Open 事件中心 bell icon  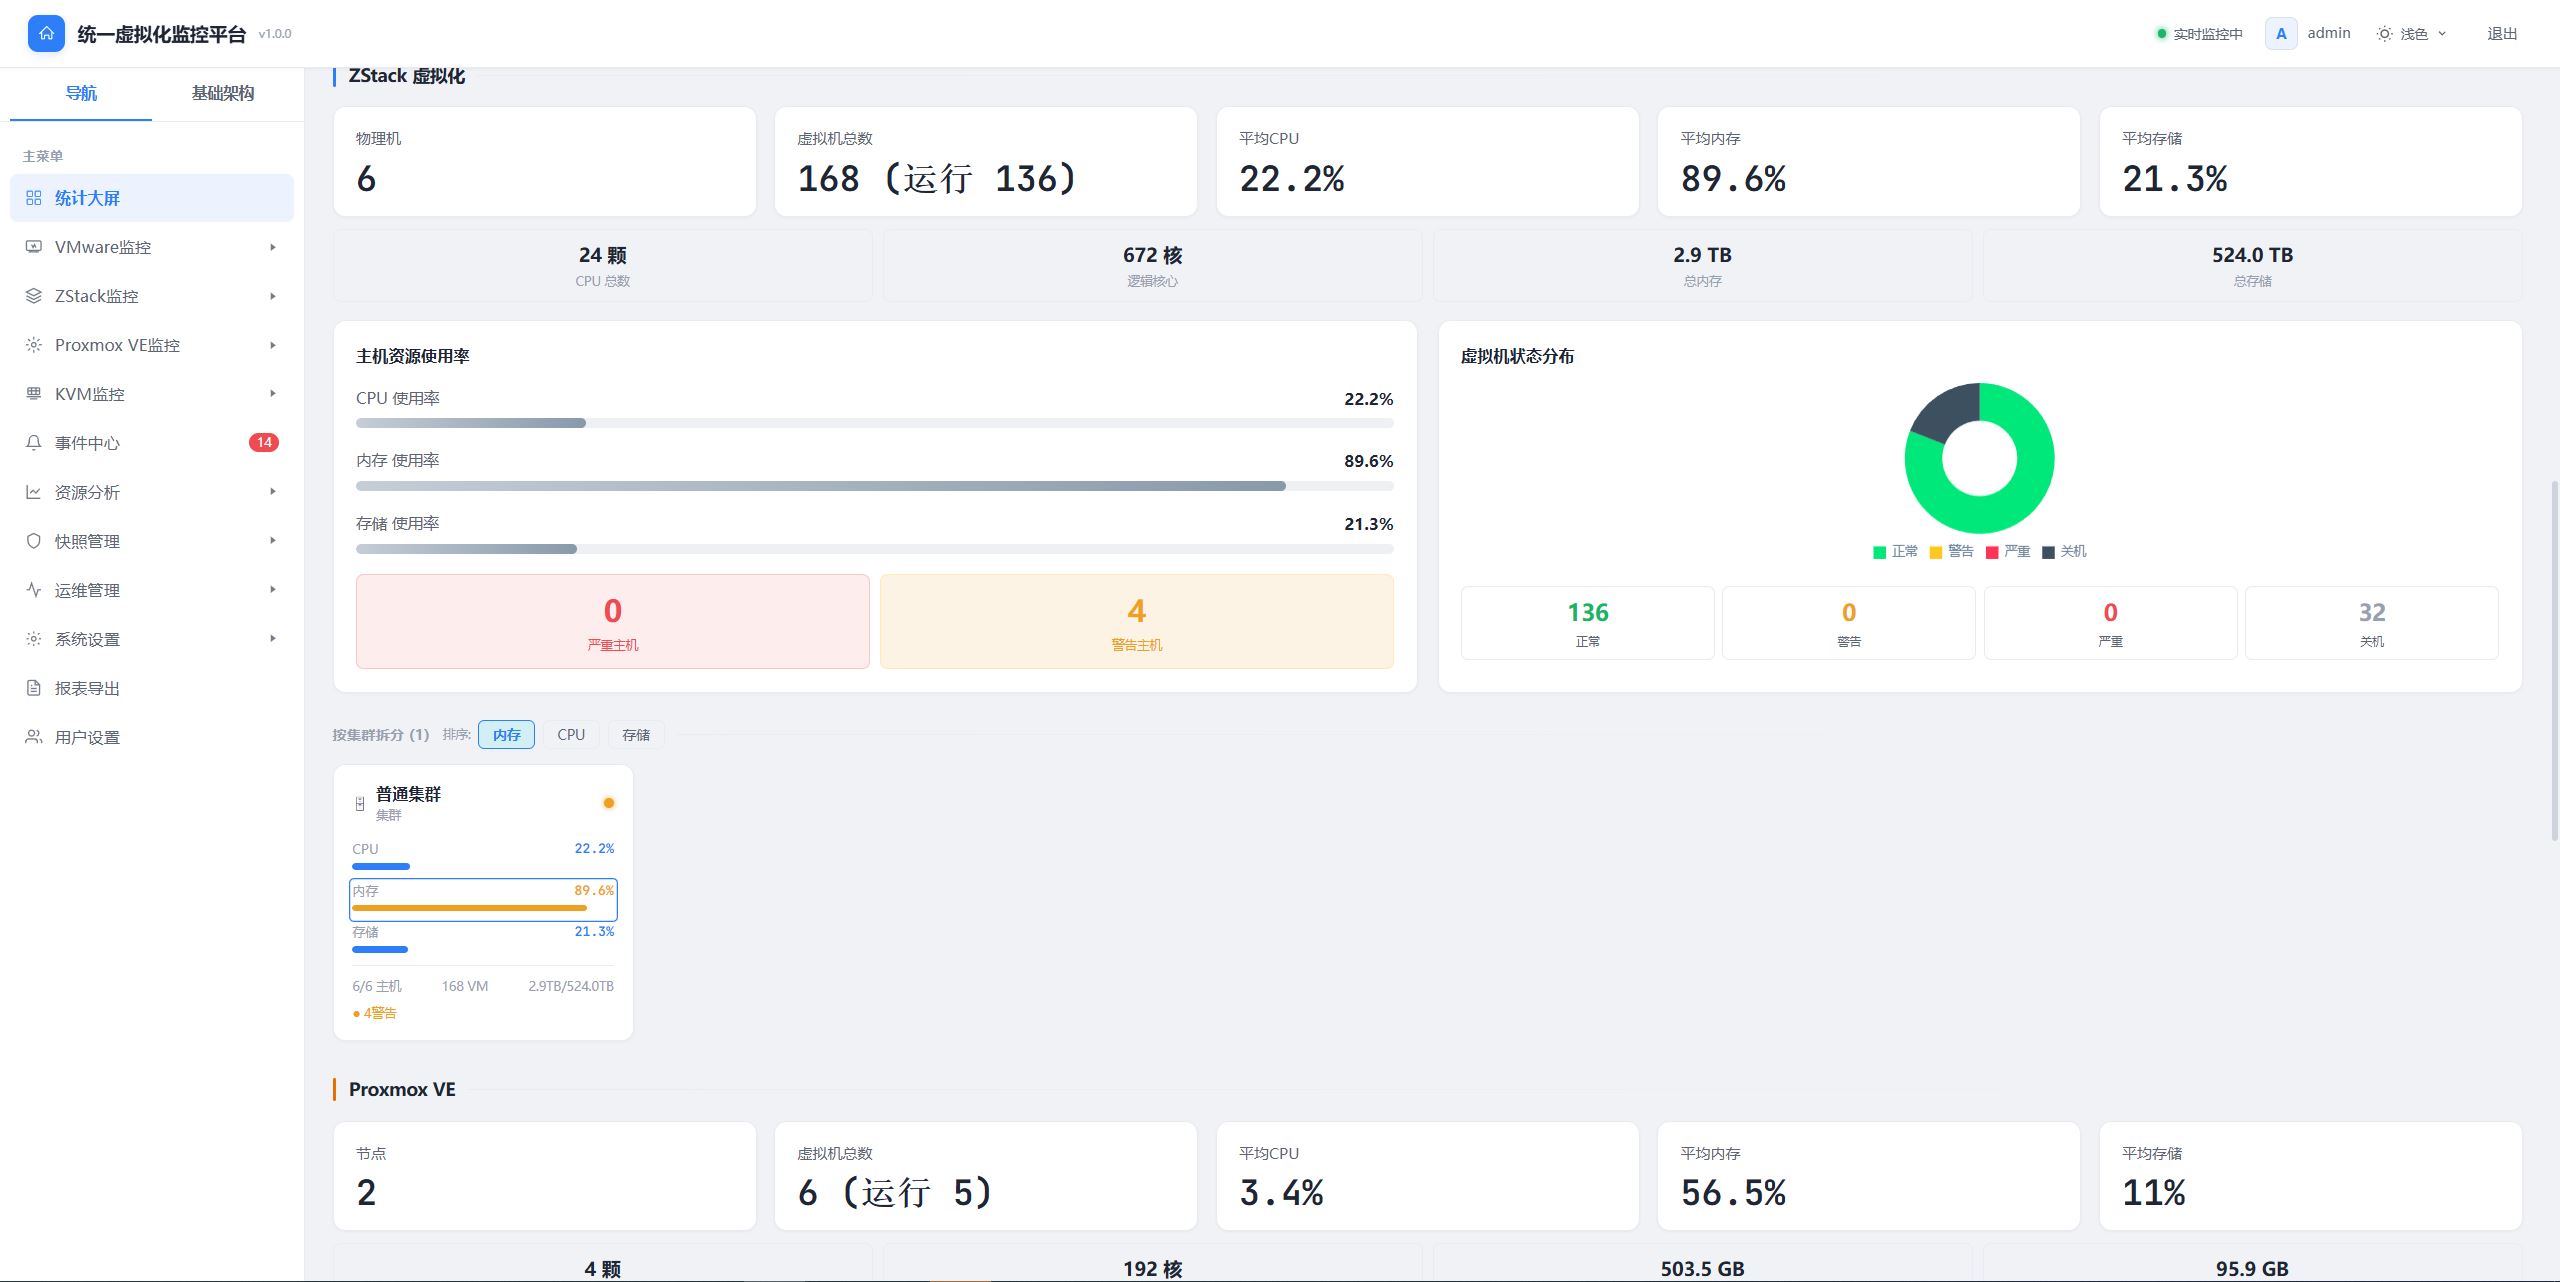[34, 443]
